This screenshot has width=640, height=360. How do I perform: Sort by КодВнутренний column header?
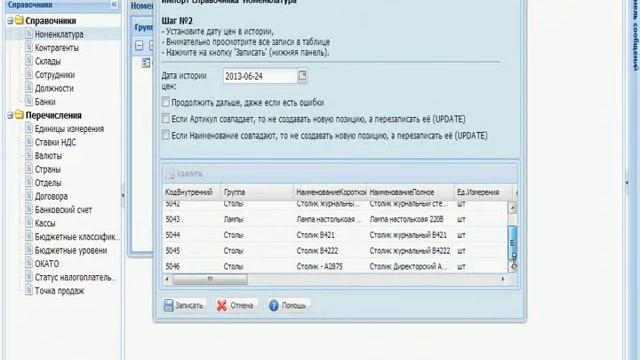(191, 192)
